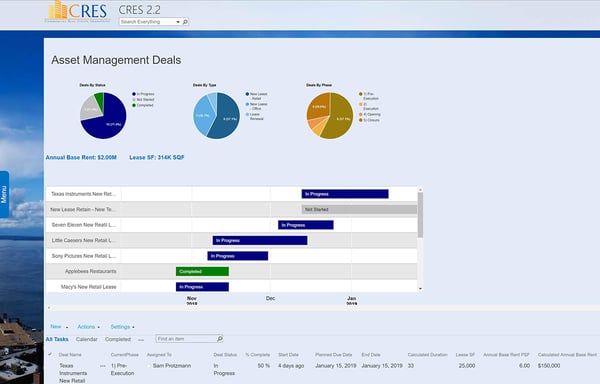The width and height of the screenshot is (600, 384).
Task: Select Macy's In Progress Gantt bar
Action: [202, 287]
